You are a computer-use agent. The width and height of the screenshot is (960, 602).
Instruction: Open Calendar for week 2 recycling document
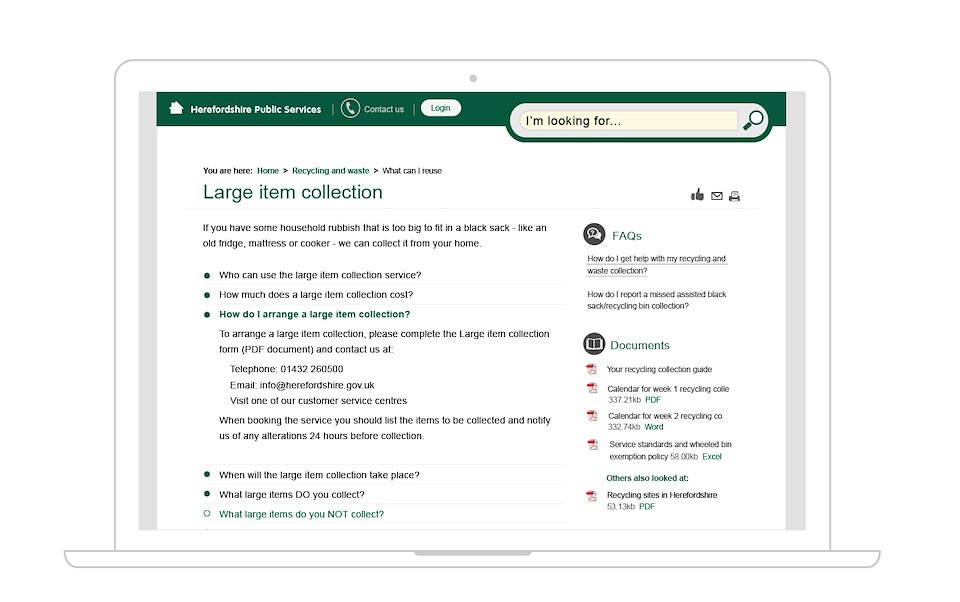coord(665,416)
